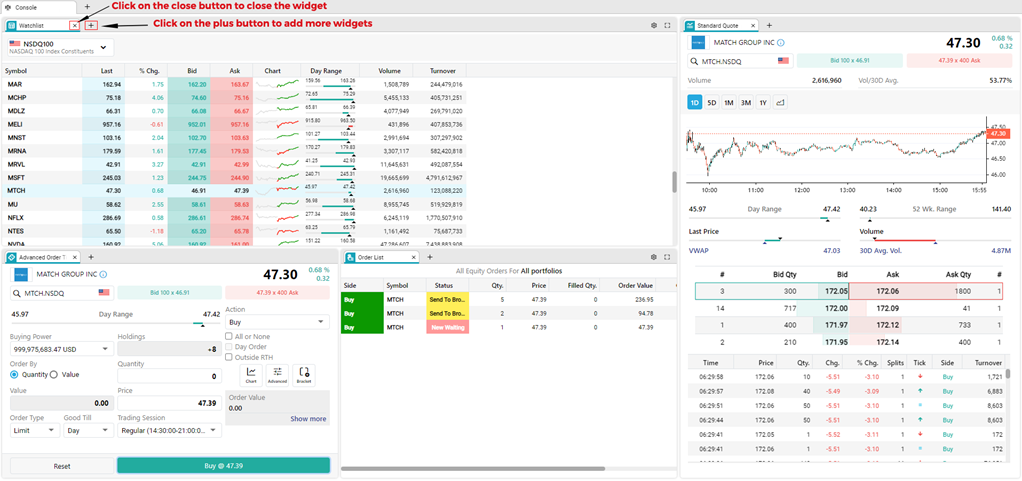1022x481 pixels.
Task: Select the Value radio button under Order By
Action: 54,375
